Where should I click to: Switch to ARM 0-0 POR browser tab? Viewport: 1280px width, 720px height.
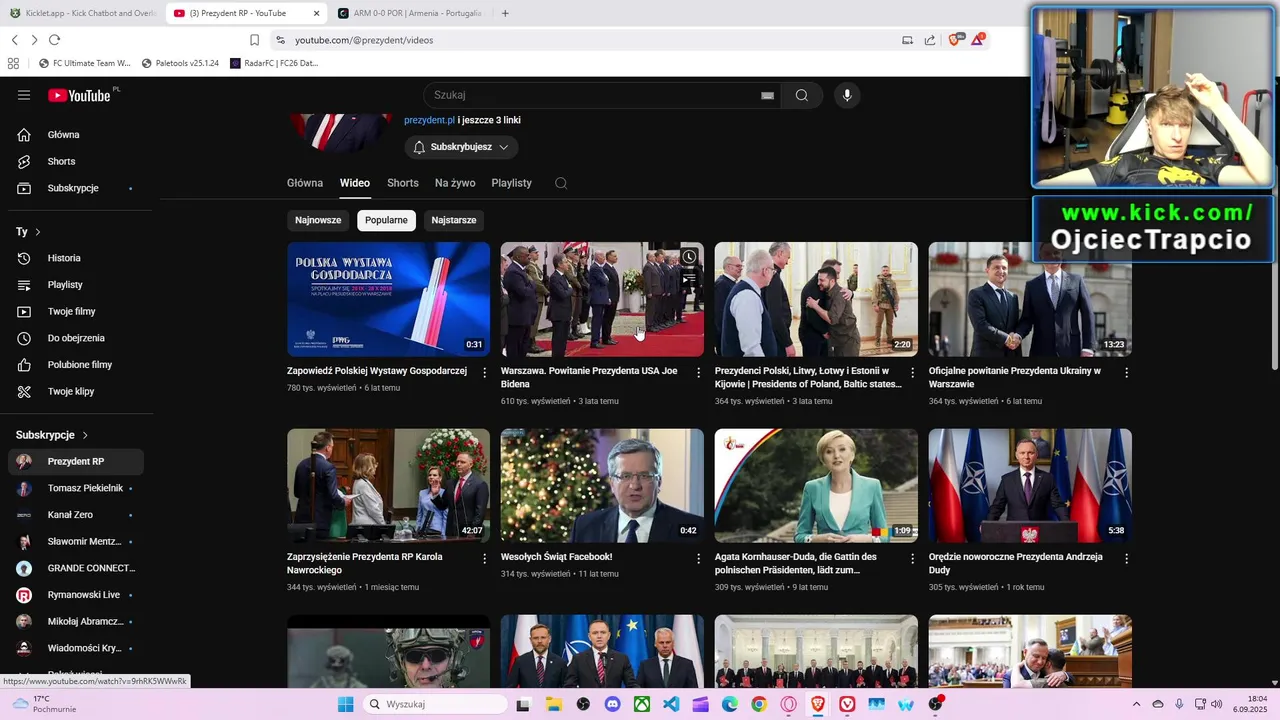coord(410,13)
